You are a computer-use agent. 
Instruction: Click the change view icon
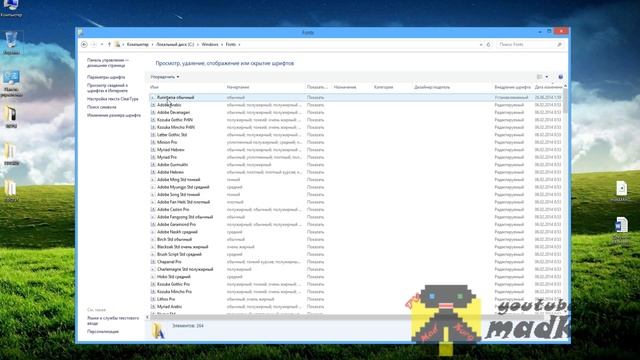pos(540,77)
